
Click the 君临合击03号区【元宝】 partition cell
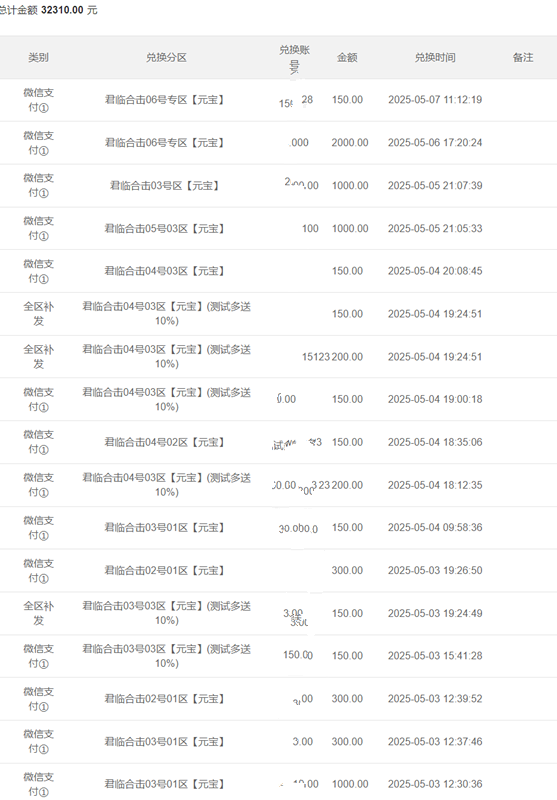click(164, 186)
